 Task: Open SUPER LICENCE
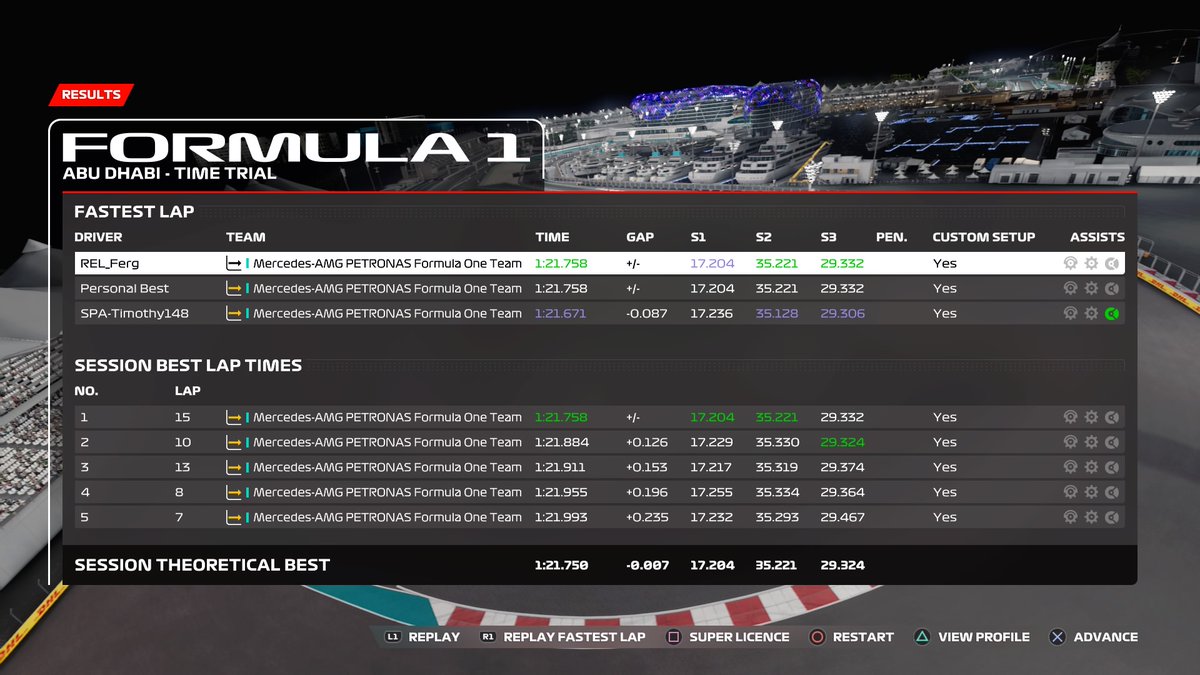[x=739, y=637]
